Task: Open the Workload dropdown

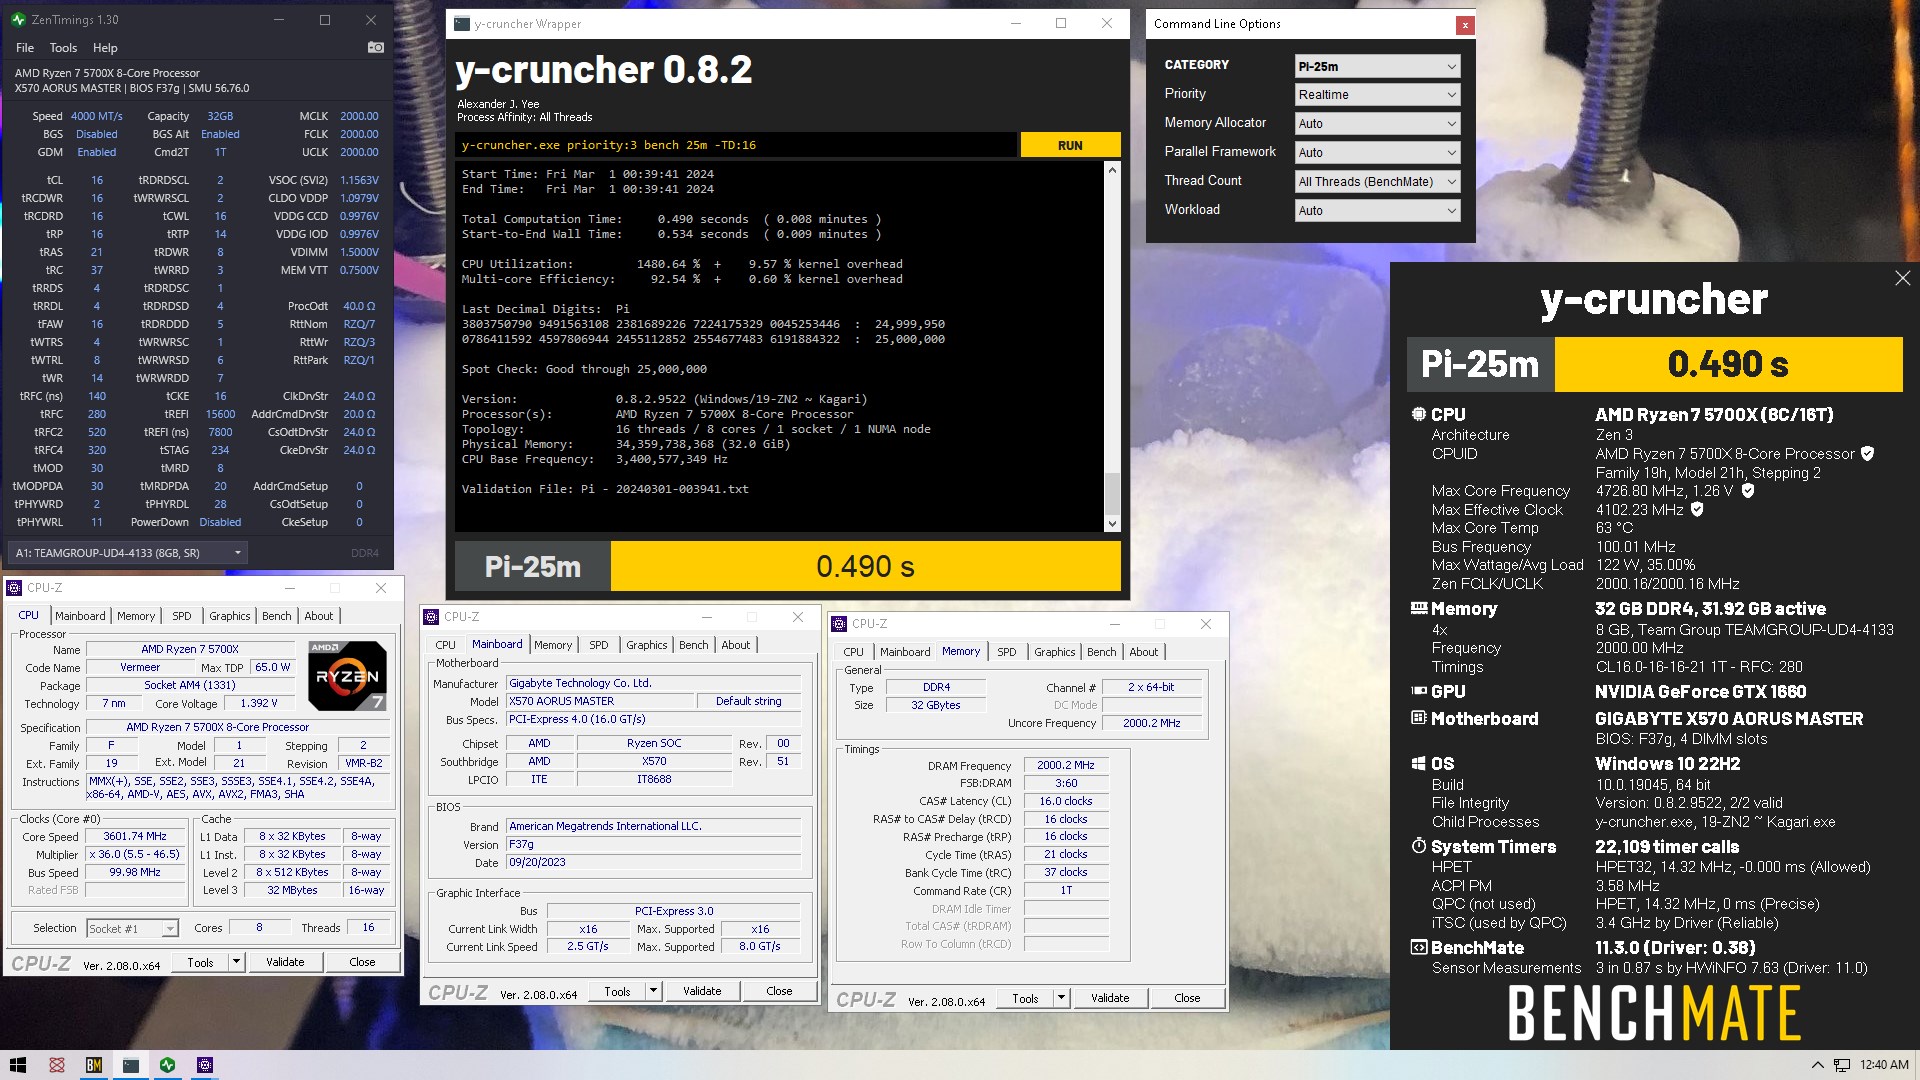Action: tap(1377, 211)
